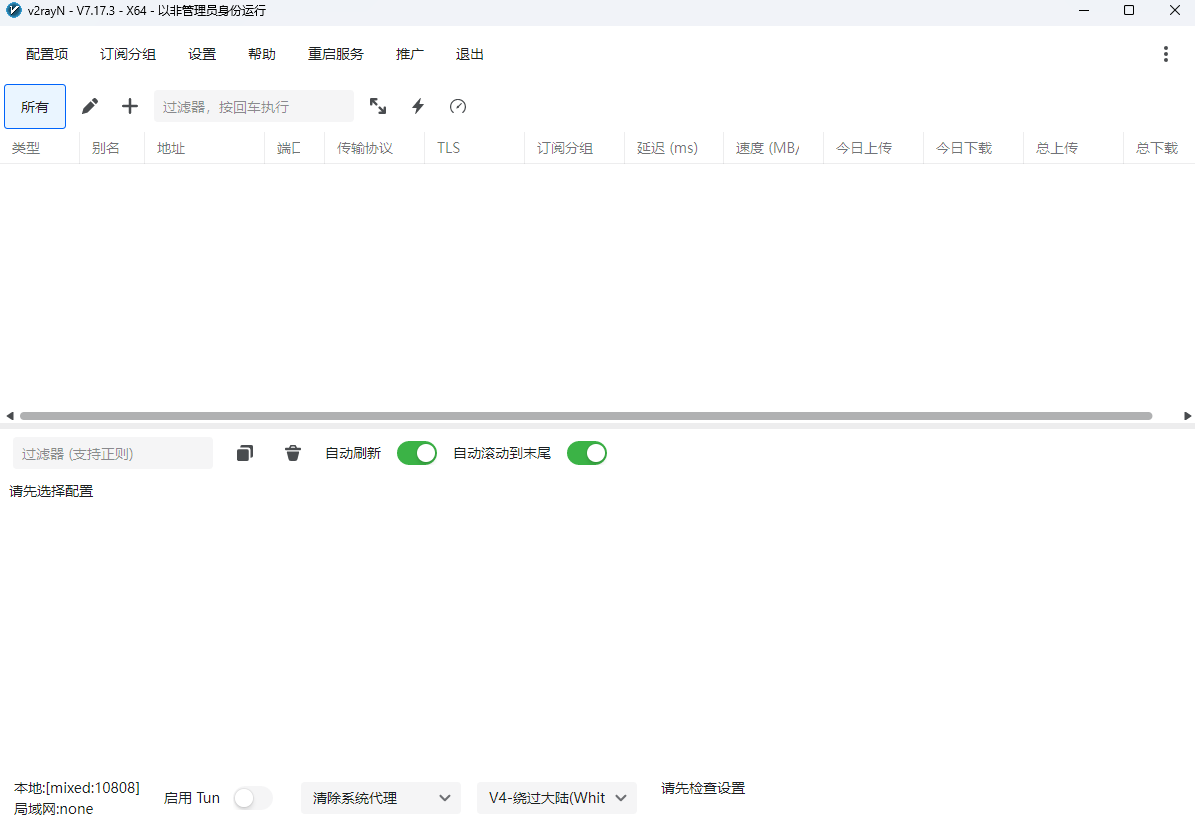Click the scrollbar left arrow
Image resolution: width=1195 pixels, height=824 pixels.
pos(9,416)
